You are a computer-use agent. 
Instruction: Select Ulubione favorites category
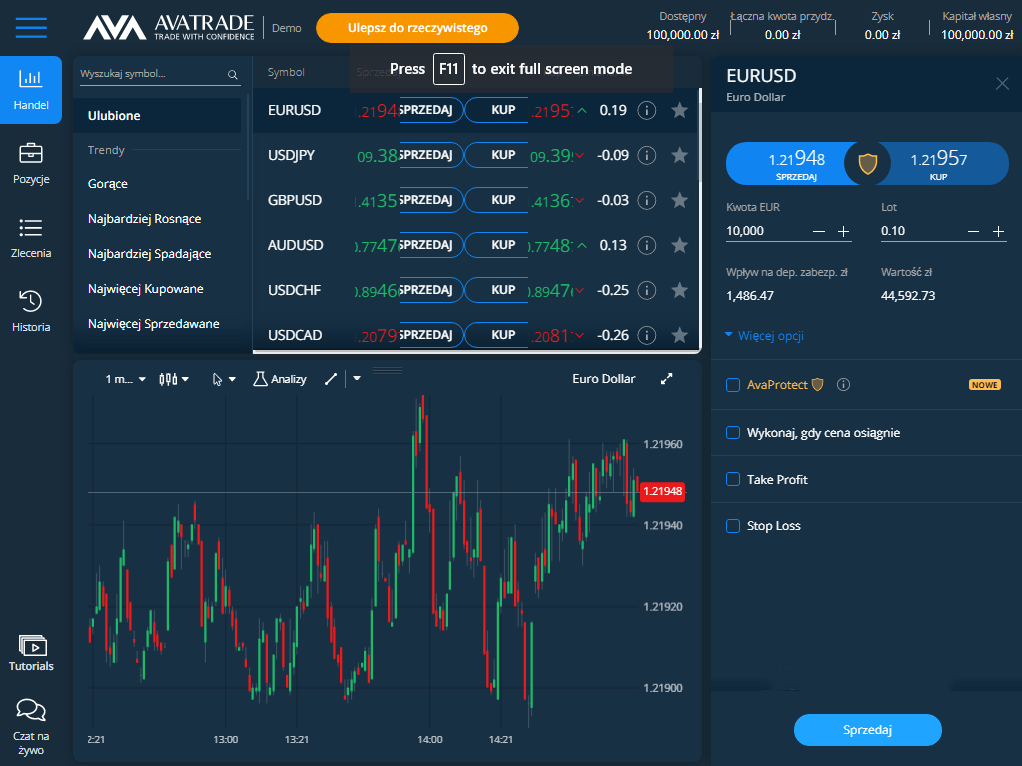click(x=157, y=115)
